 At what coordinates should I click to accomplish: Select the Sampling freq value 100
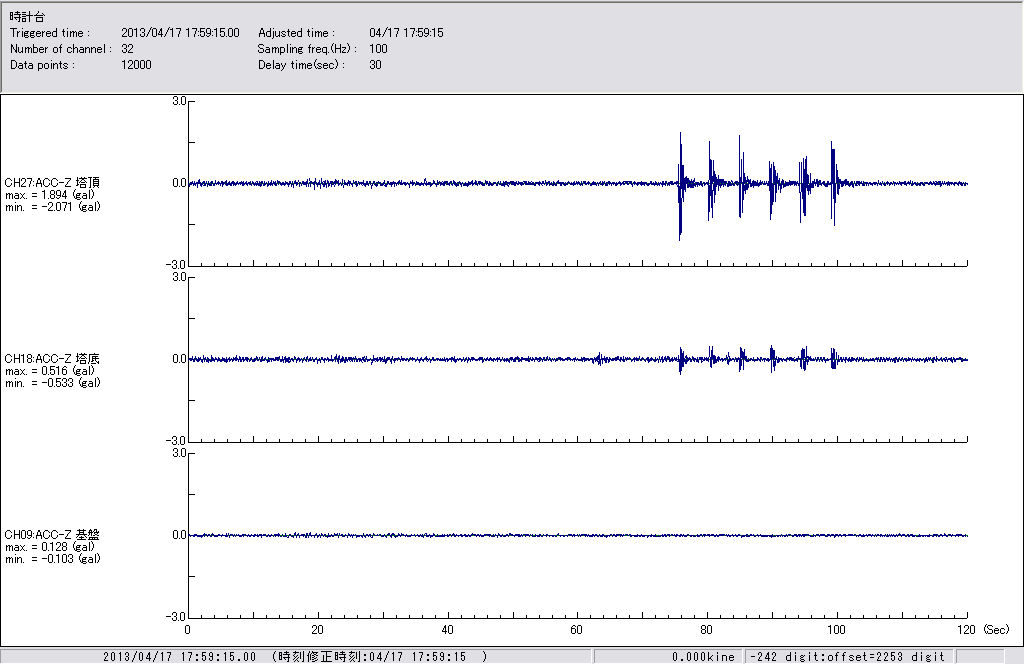(x=378, y=49)
